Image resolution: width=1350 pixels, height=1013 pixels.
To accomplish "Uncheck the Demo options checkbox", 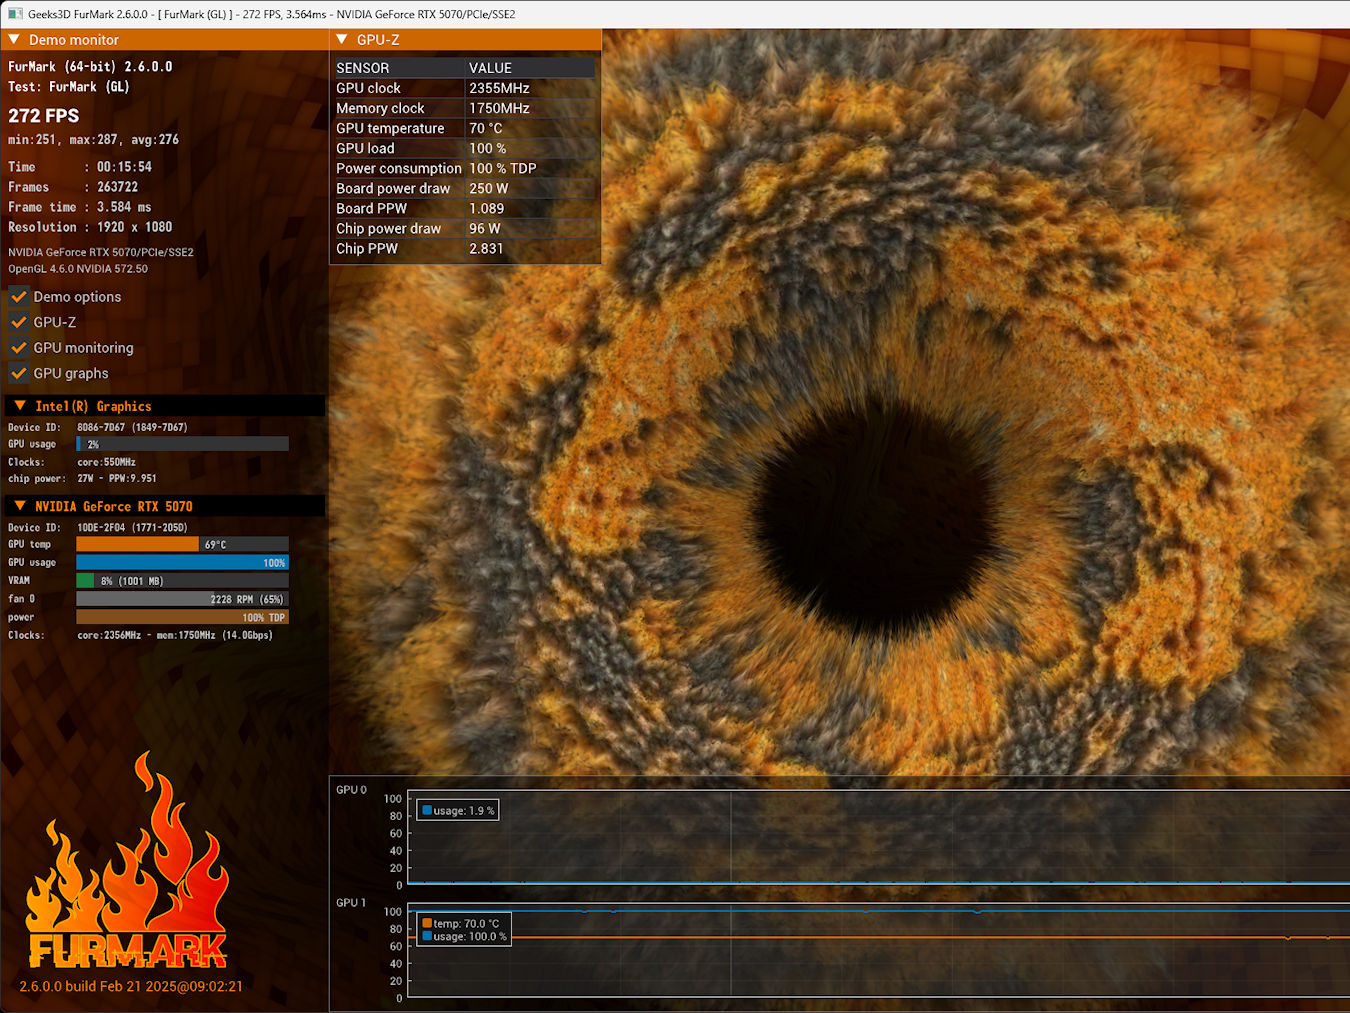I will (x=19, y=297).
